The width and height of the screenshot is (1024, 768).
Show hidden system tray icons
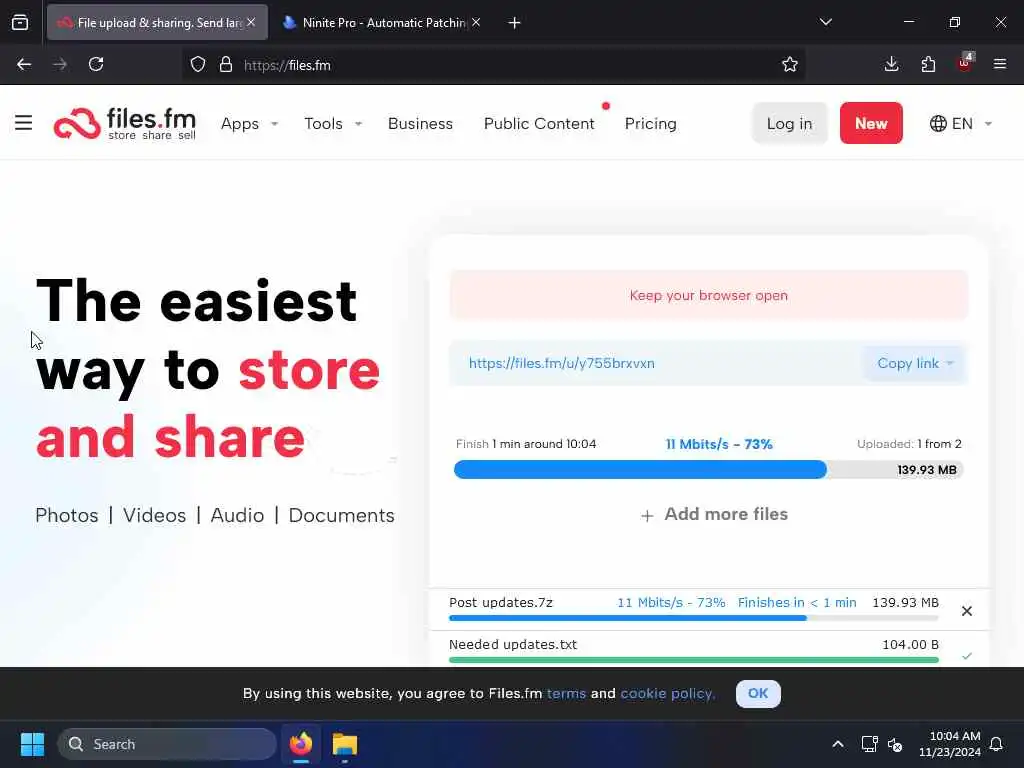837,744
